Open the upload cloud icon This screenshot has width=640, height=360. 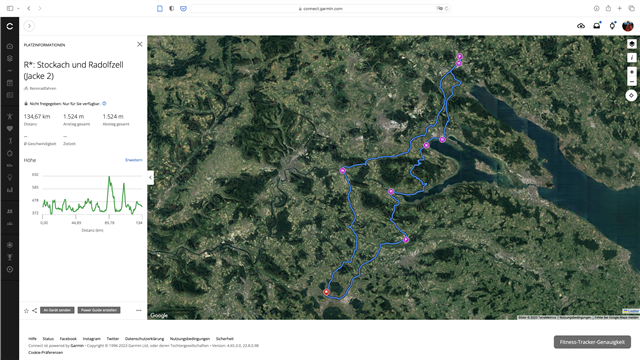tap(581, 26)
